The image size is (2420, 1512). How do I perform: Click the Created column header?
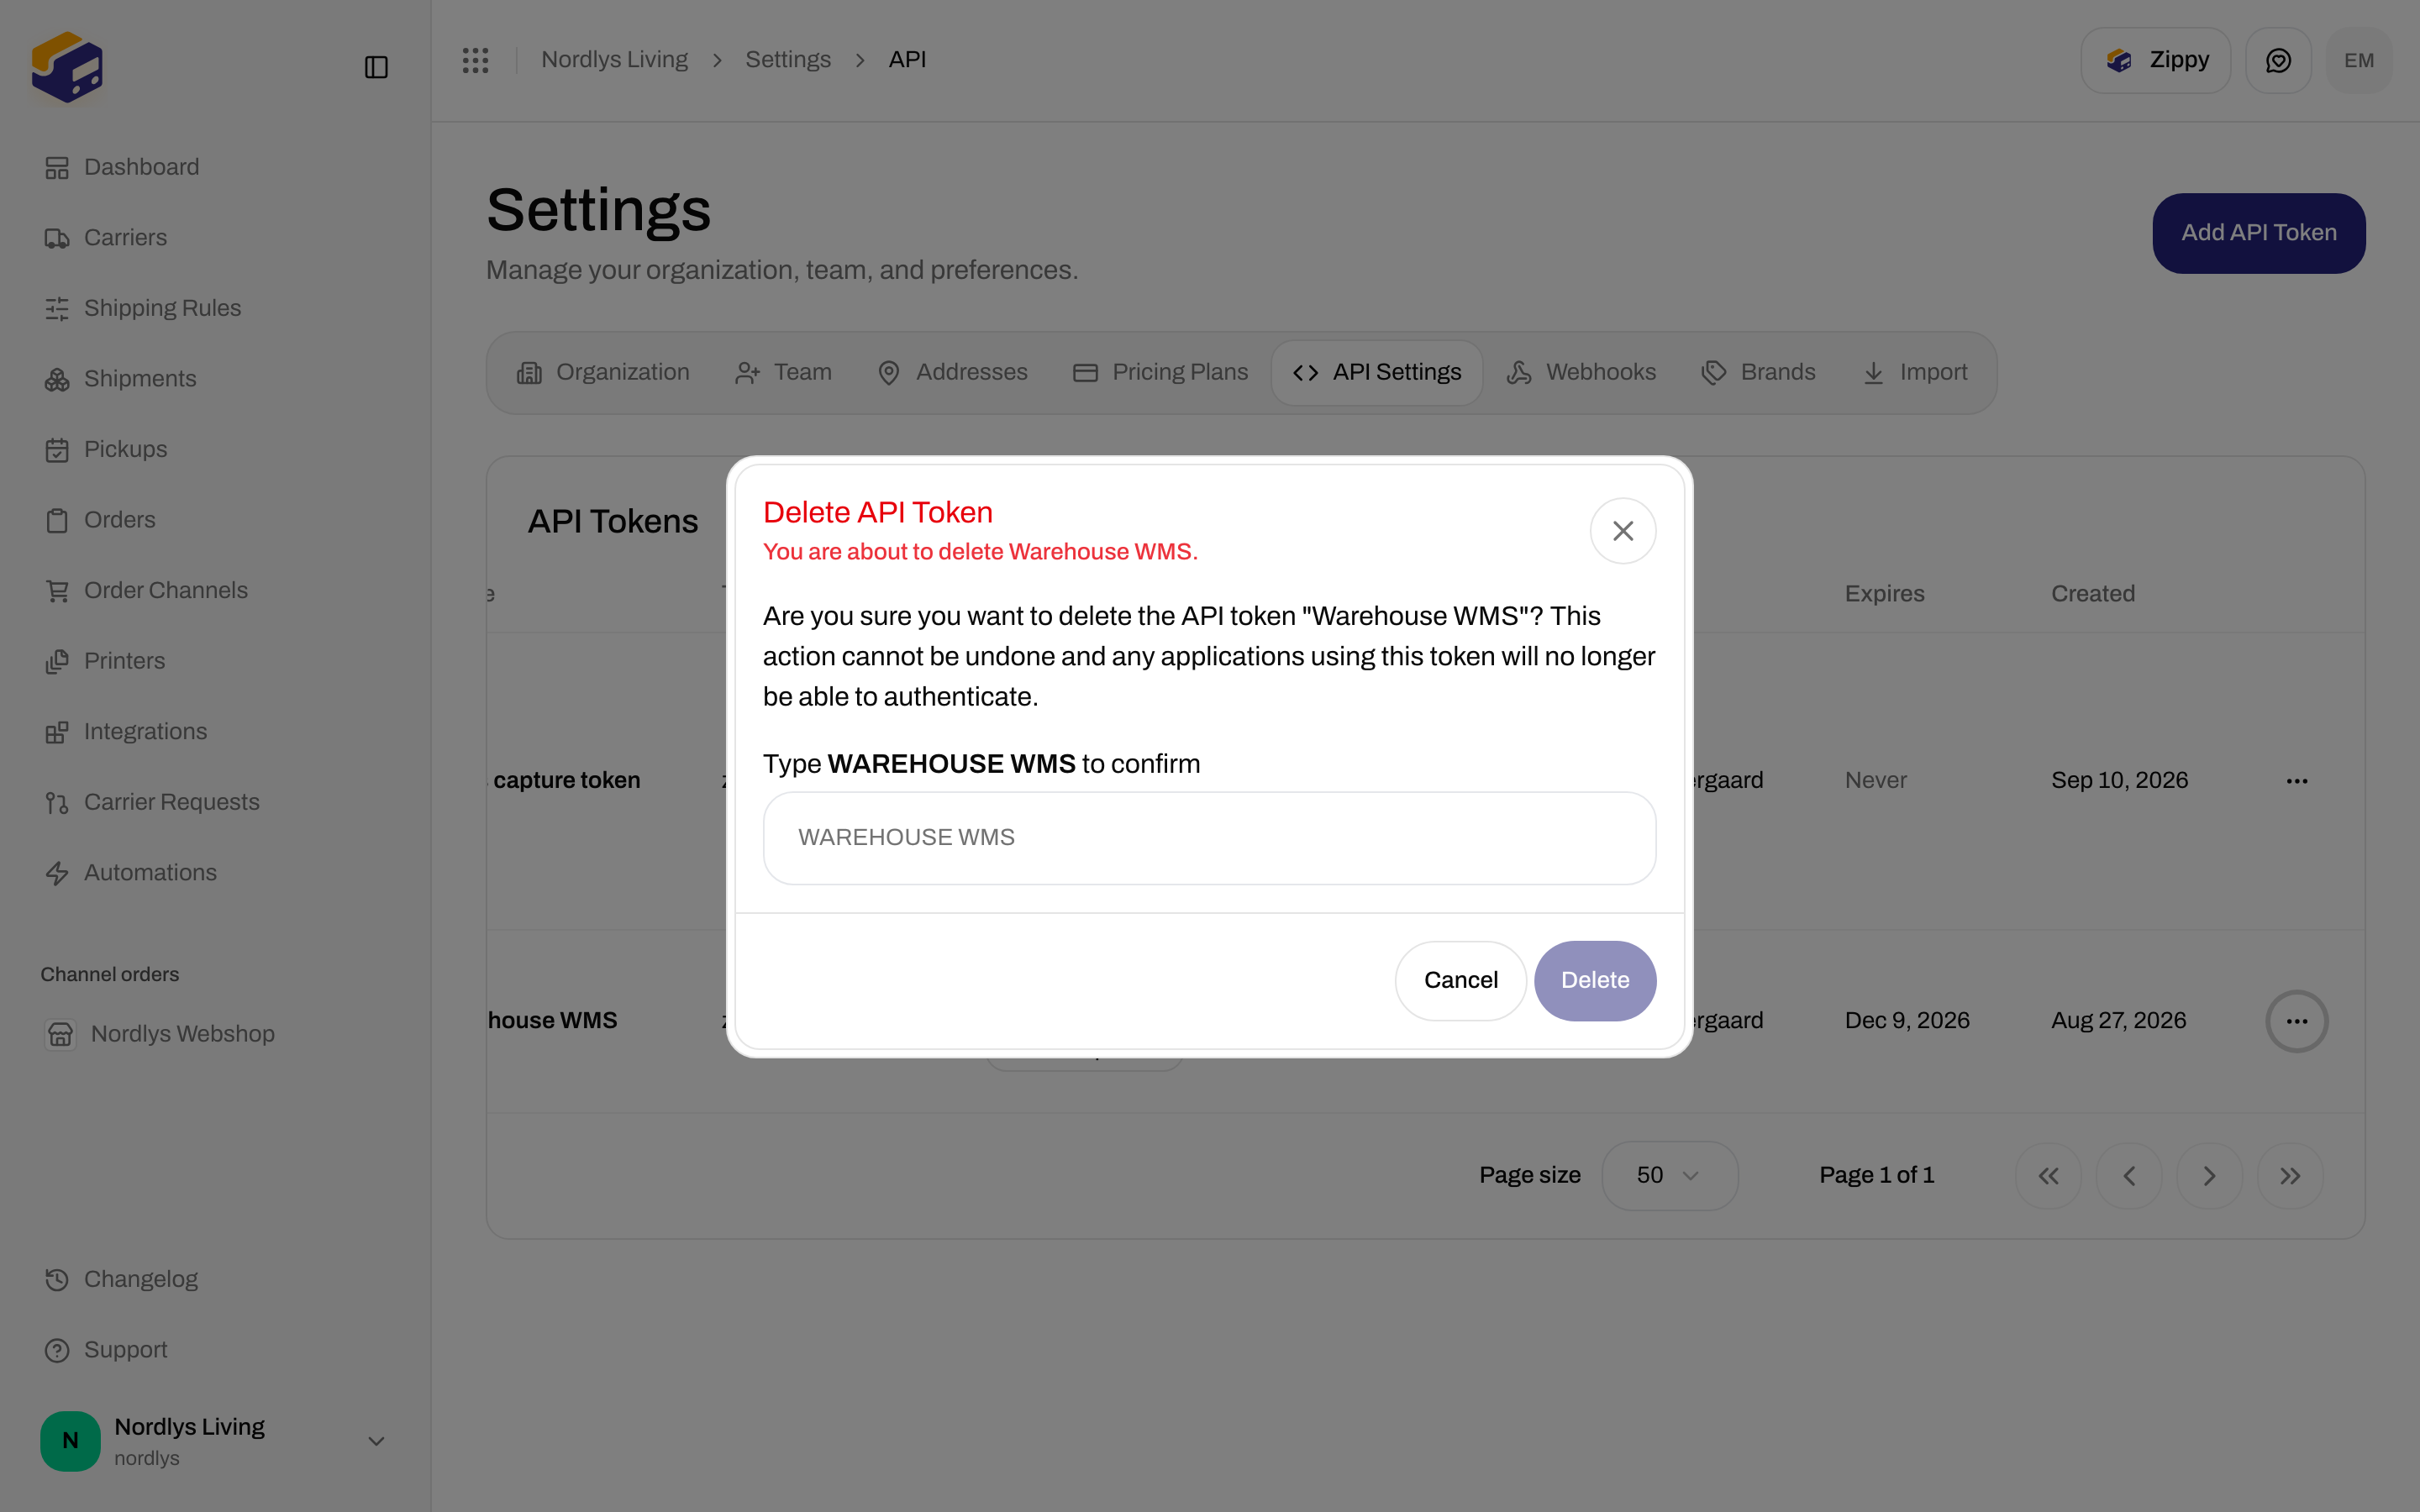[x=2092, y=594]
